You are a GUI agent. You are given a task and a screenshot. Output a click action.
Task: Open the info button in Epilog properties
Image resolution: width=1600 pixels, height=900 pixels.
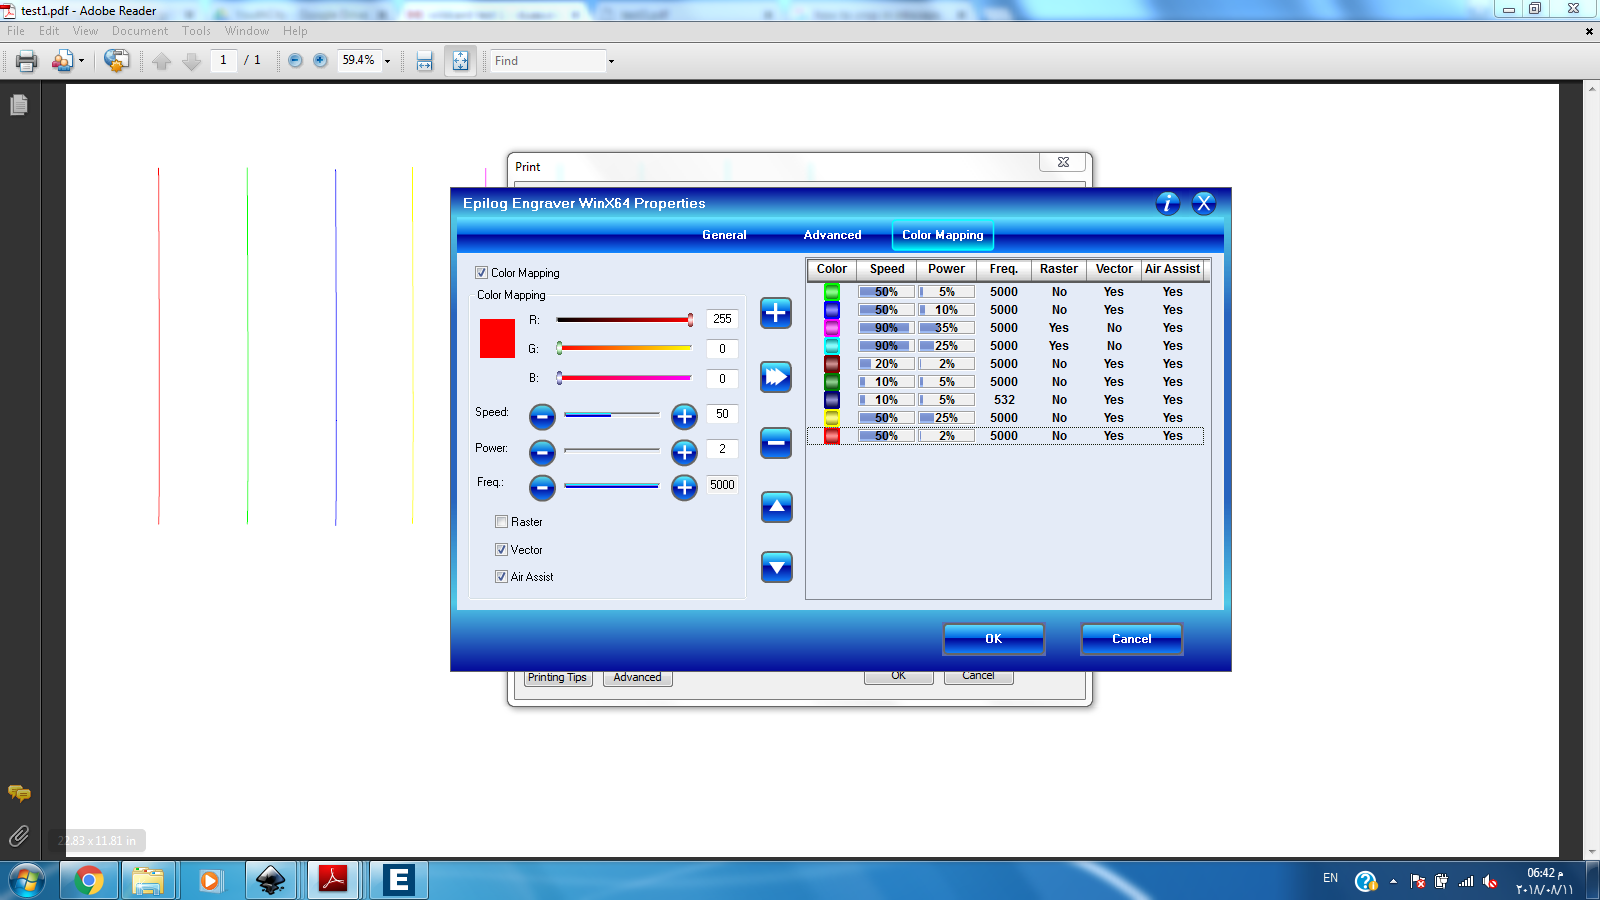tap(1167, 204)
